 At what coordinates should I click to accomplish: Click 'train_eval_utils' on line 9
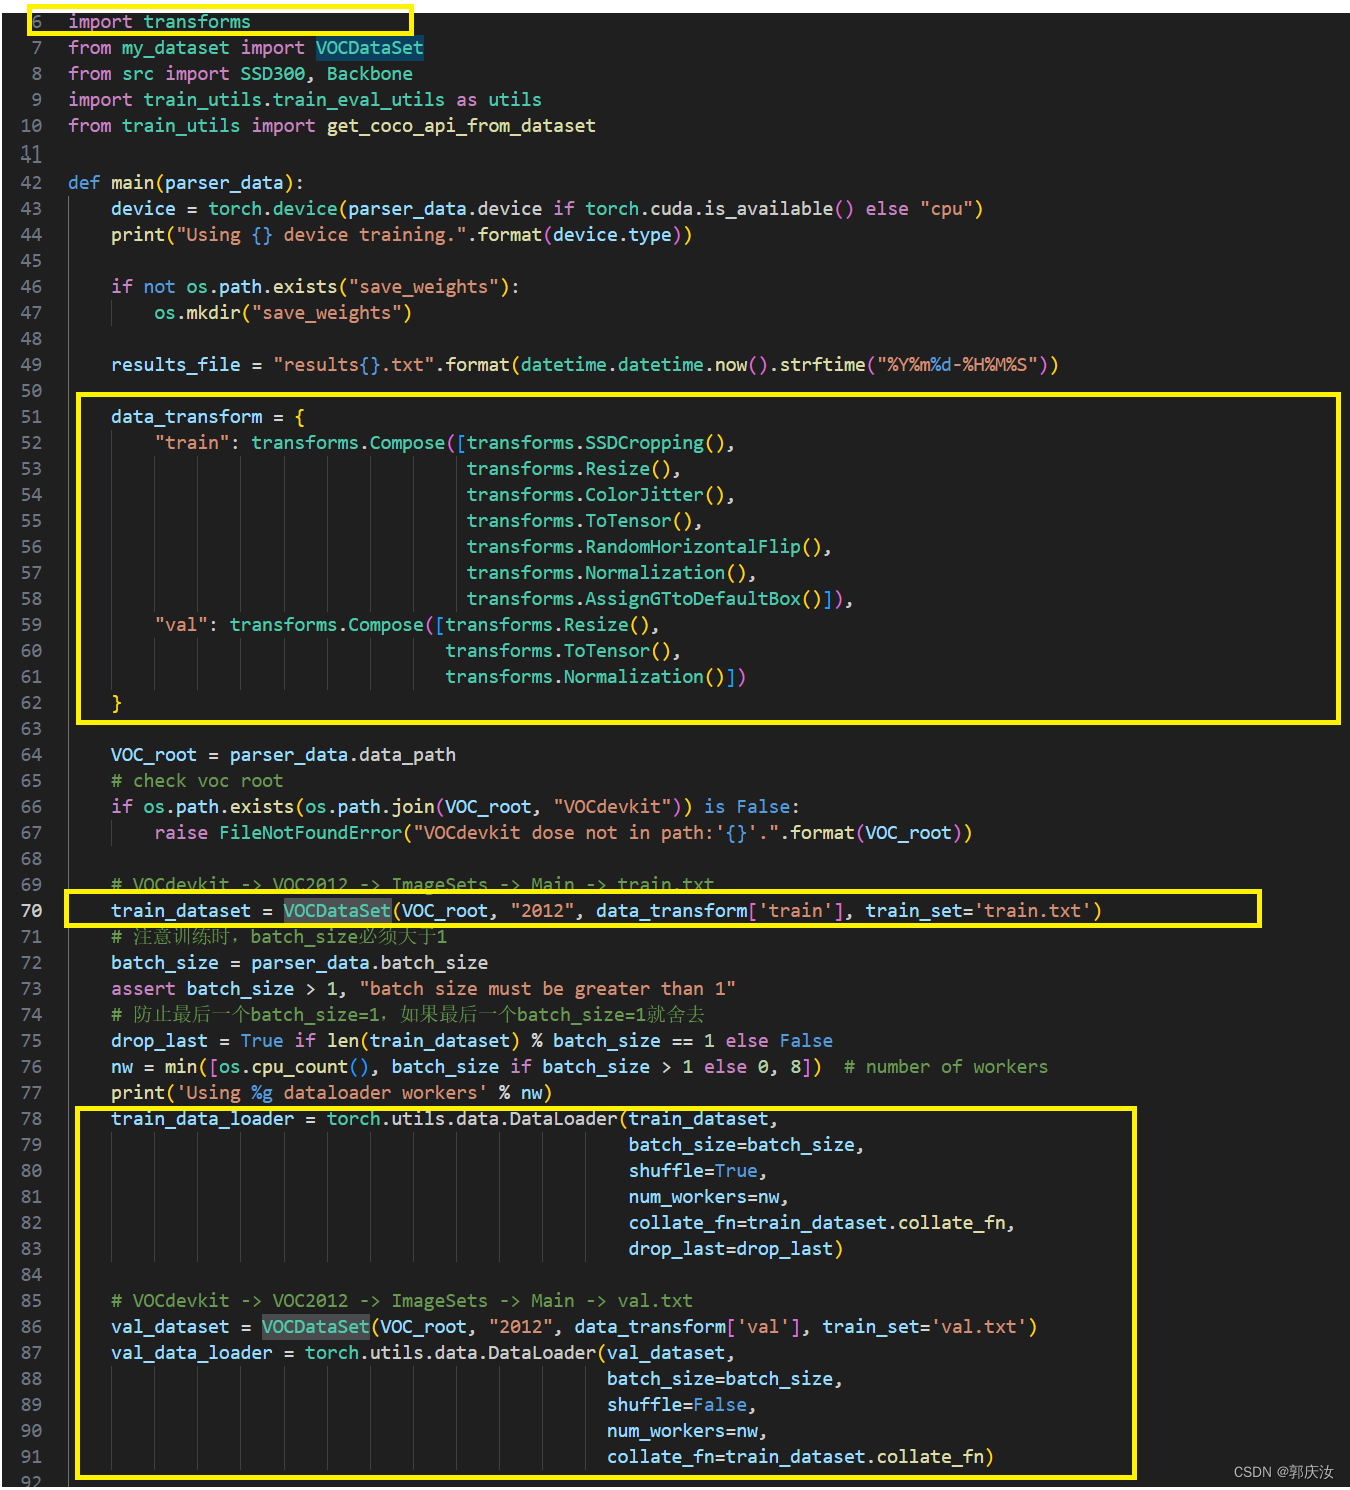[359, 100]
